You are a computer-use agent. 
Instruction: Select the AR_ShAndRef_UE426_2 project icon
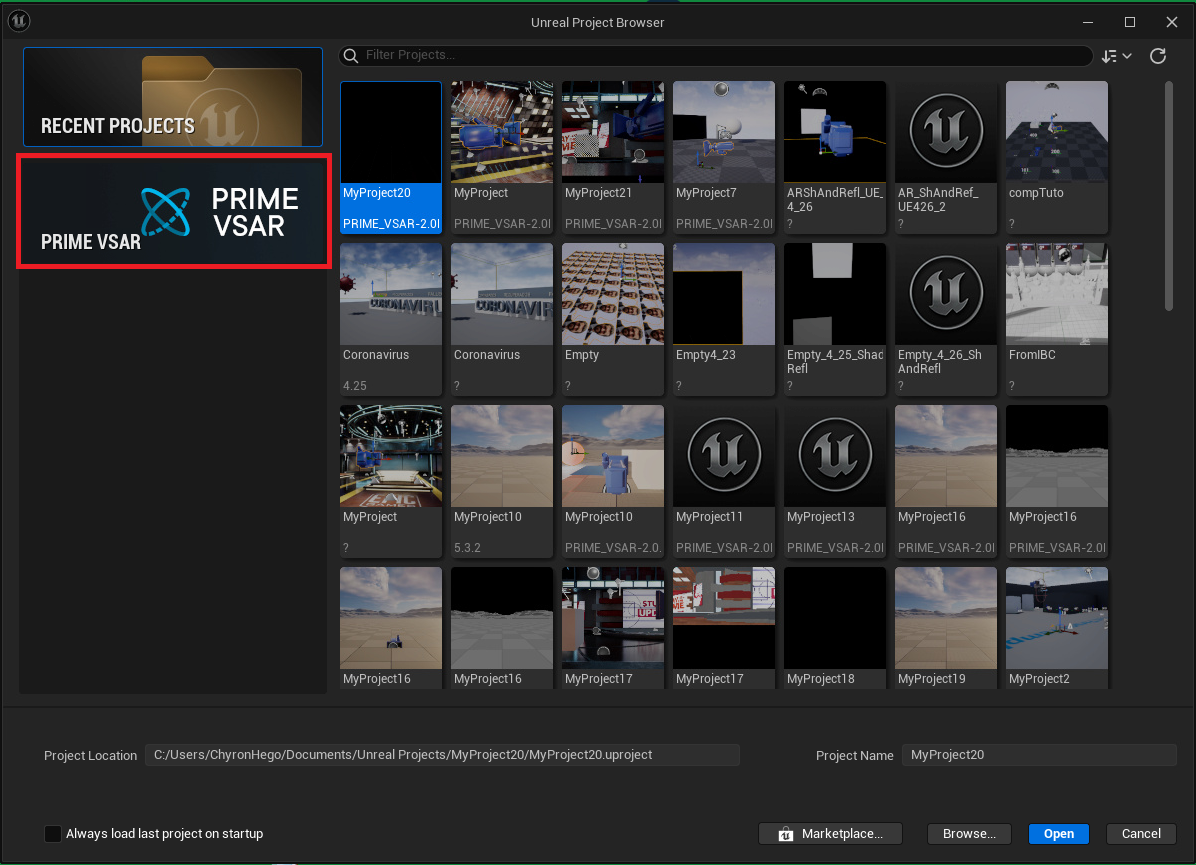pyautogui.click(x=946, y=132)
